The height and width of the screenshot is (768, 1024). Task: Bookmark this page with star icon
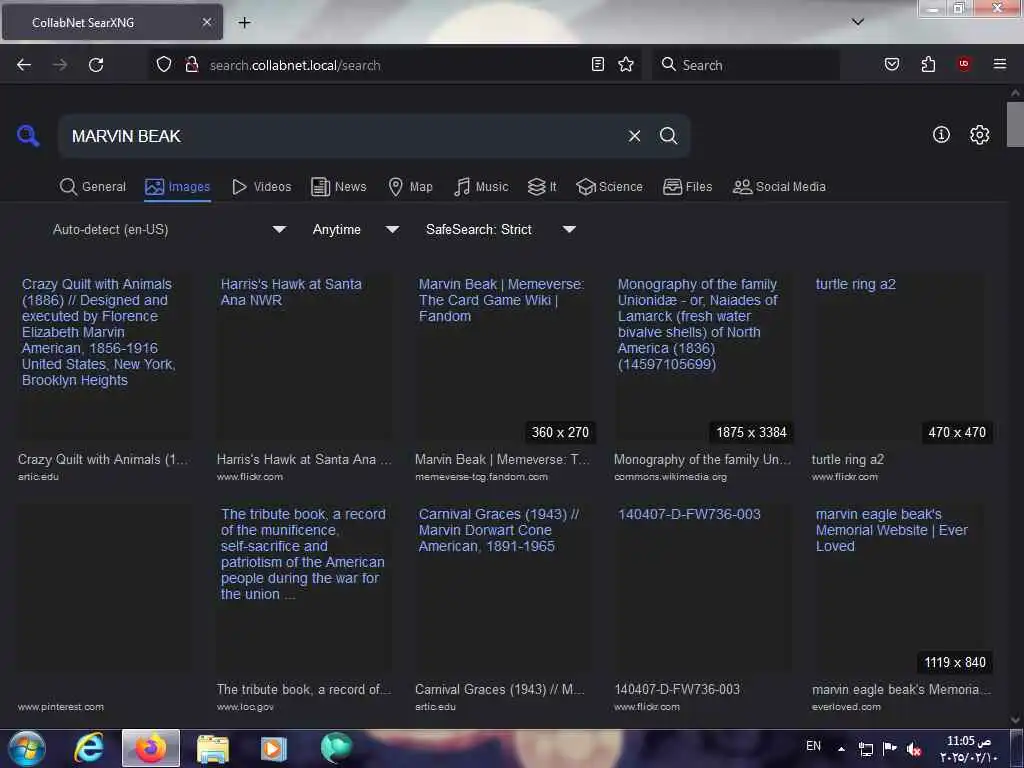pyautogui.click(x=626, y=64)
